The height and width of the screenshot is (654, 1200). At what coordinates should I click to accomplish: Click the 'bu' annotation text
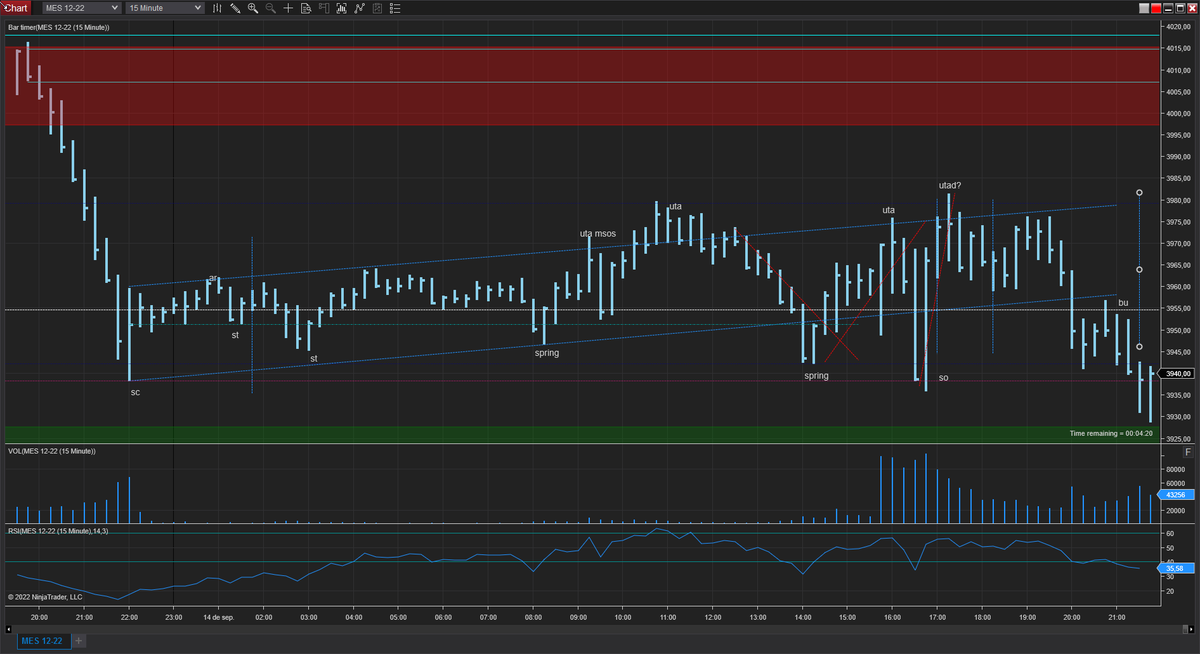pyautogui.click(x=1123, y=302)
